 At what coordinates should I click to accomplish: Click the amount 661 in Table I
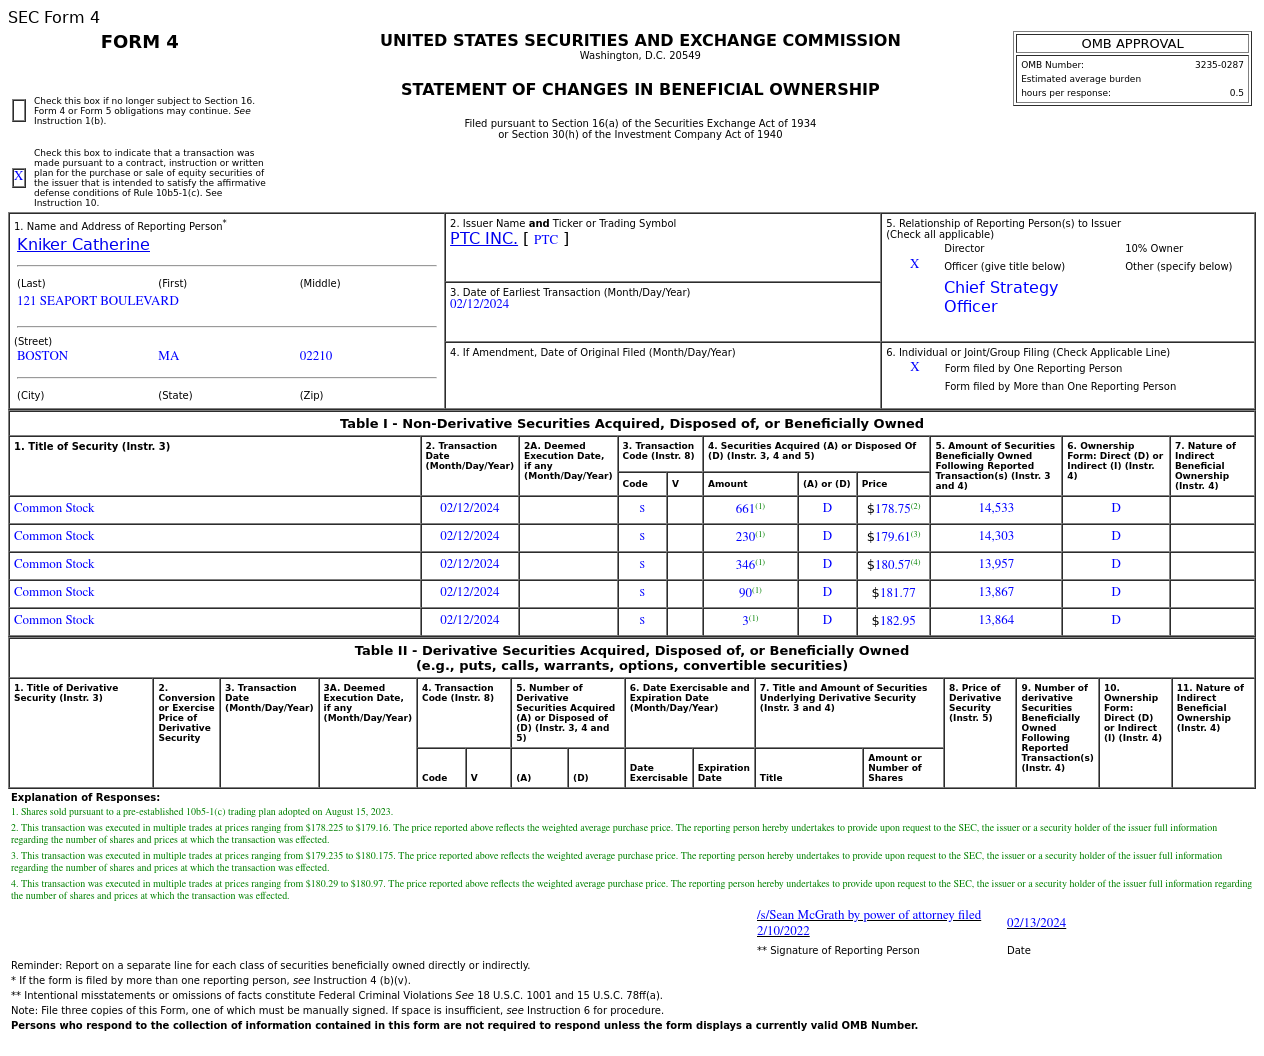[x=745, y=509]
